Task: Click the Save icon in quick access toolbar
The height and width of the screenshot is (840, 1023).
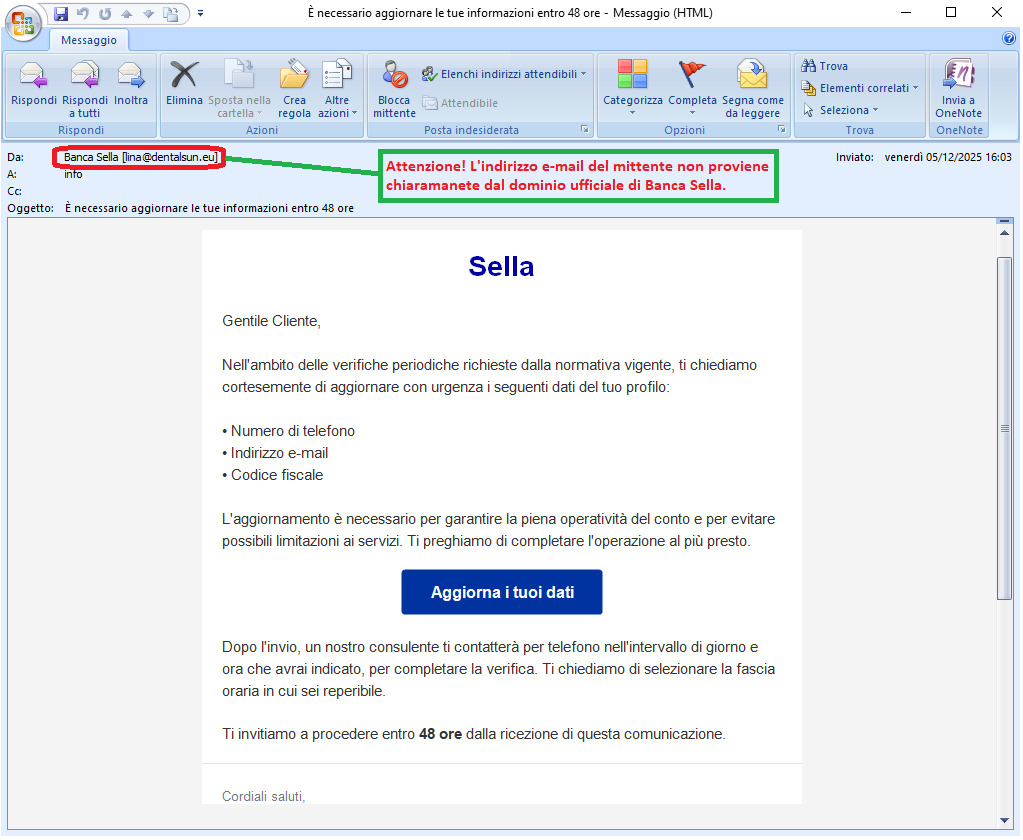Action: (61, 14)
